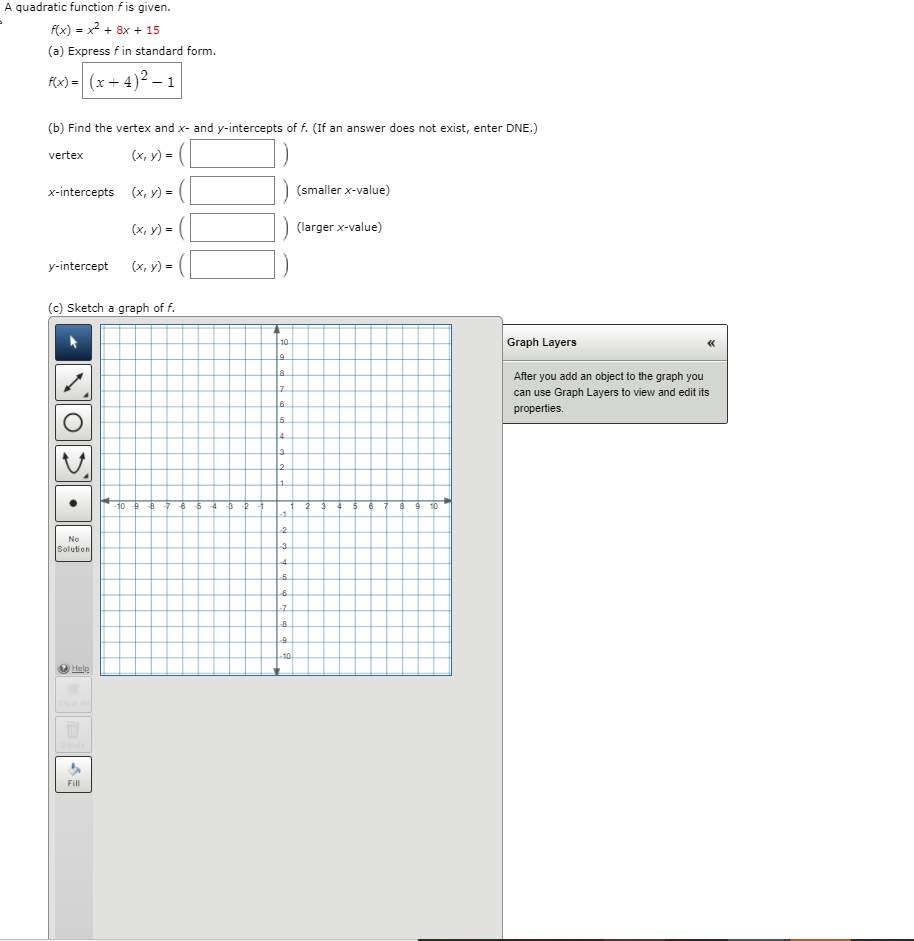Collapse the Graph Layers panel
The width and height of the screenshot is (914, 941).
pyautogui.click(x=709, y=342)
